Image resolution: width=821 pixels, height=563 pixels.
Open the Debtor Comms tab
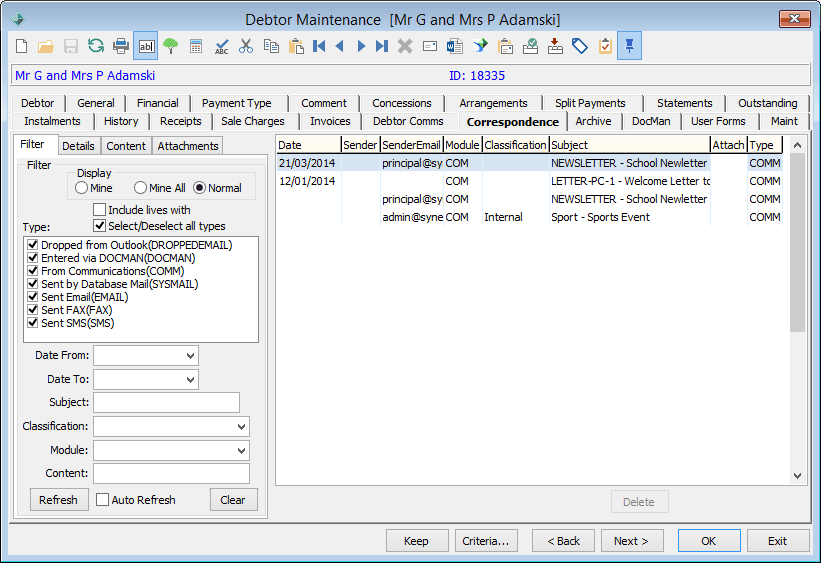point(408,121)
